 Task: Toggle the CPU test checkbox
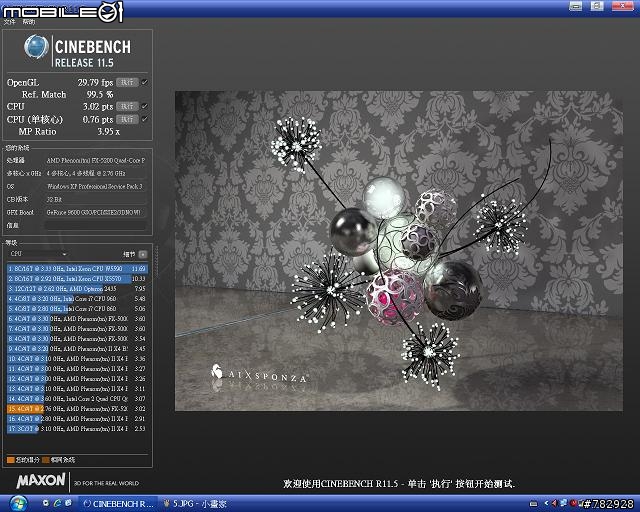144,106
